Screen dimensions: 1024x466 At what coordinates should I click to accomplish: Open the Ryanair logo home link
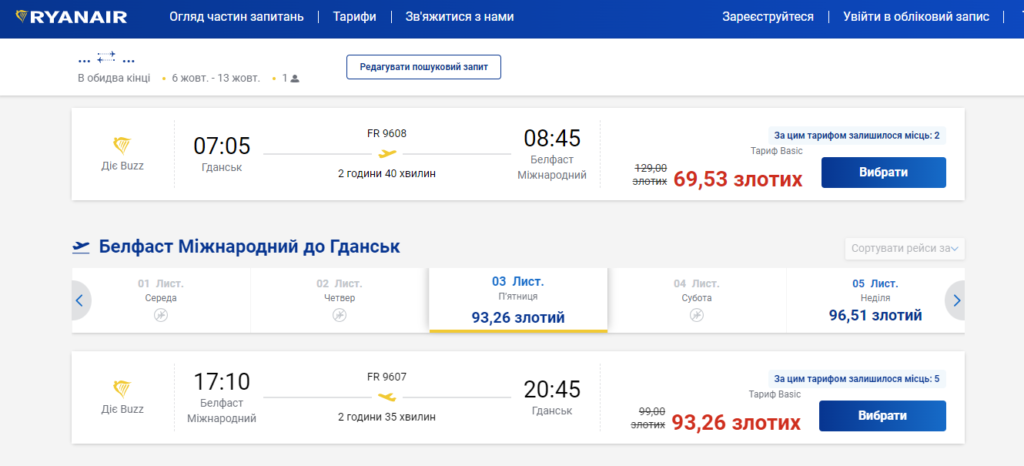(71, 17)
